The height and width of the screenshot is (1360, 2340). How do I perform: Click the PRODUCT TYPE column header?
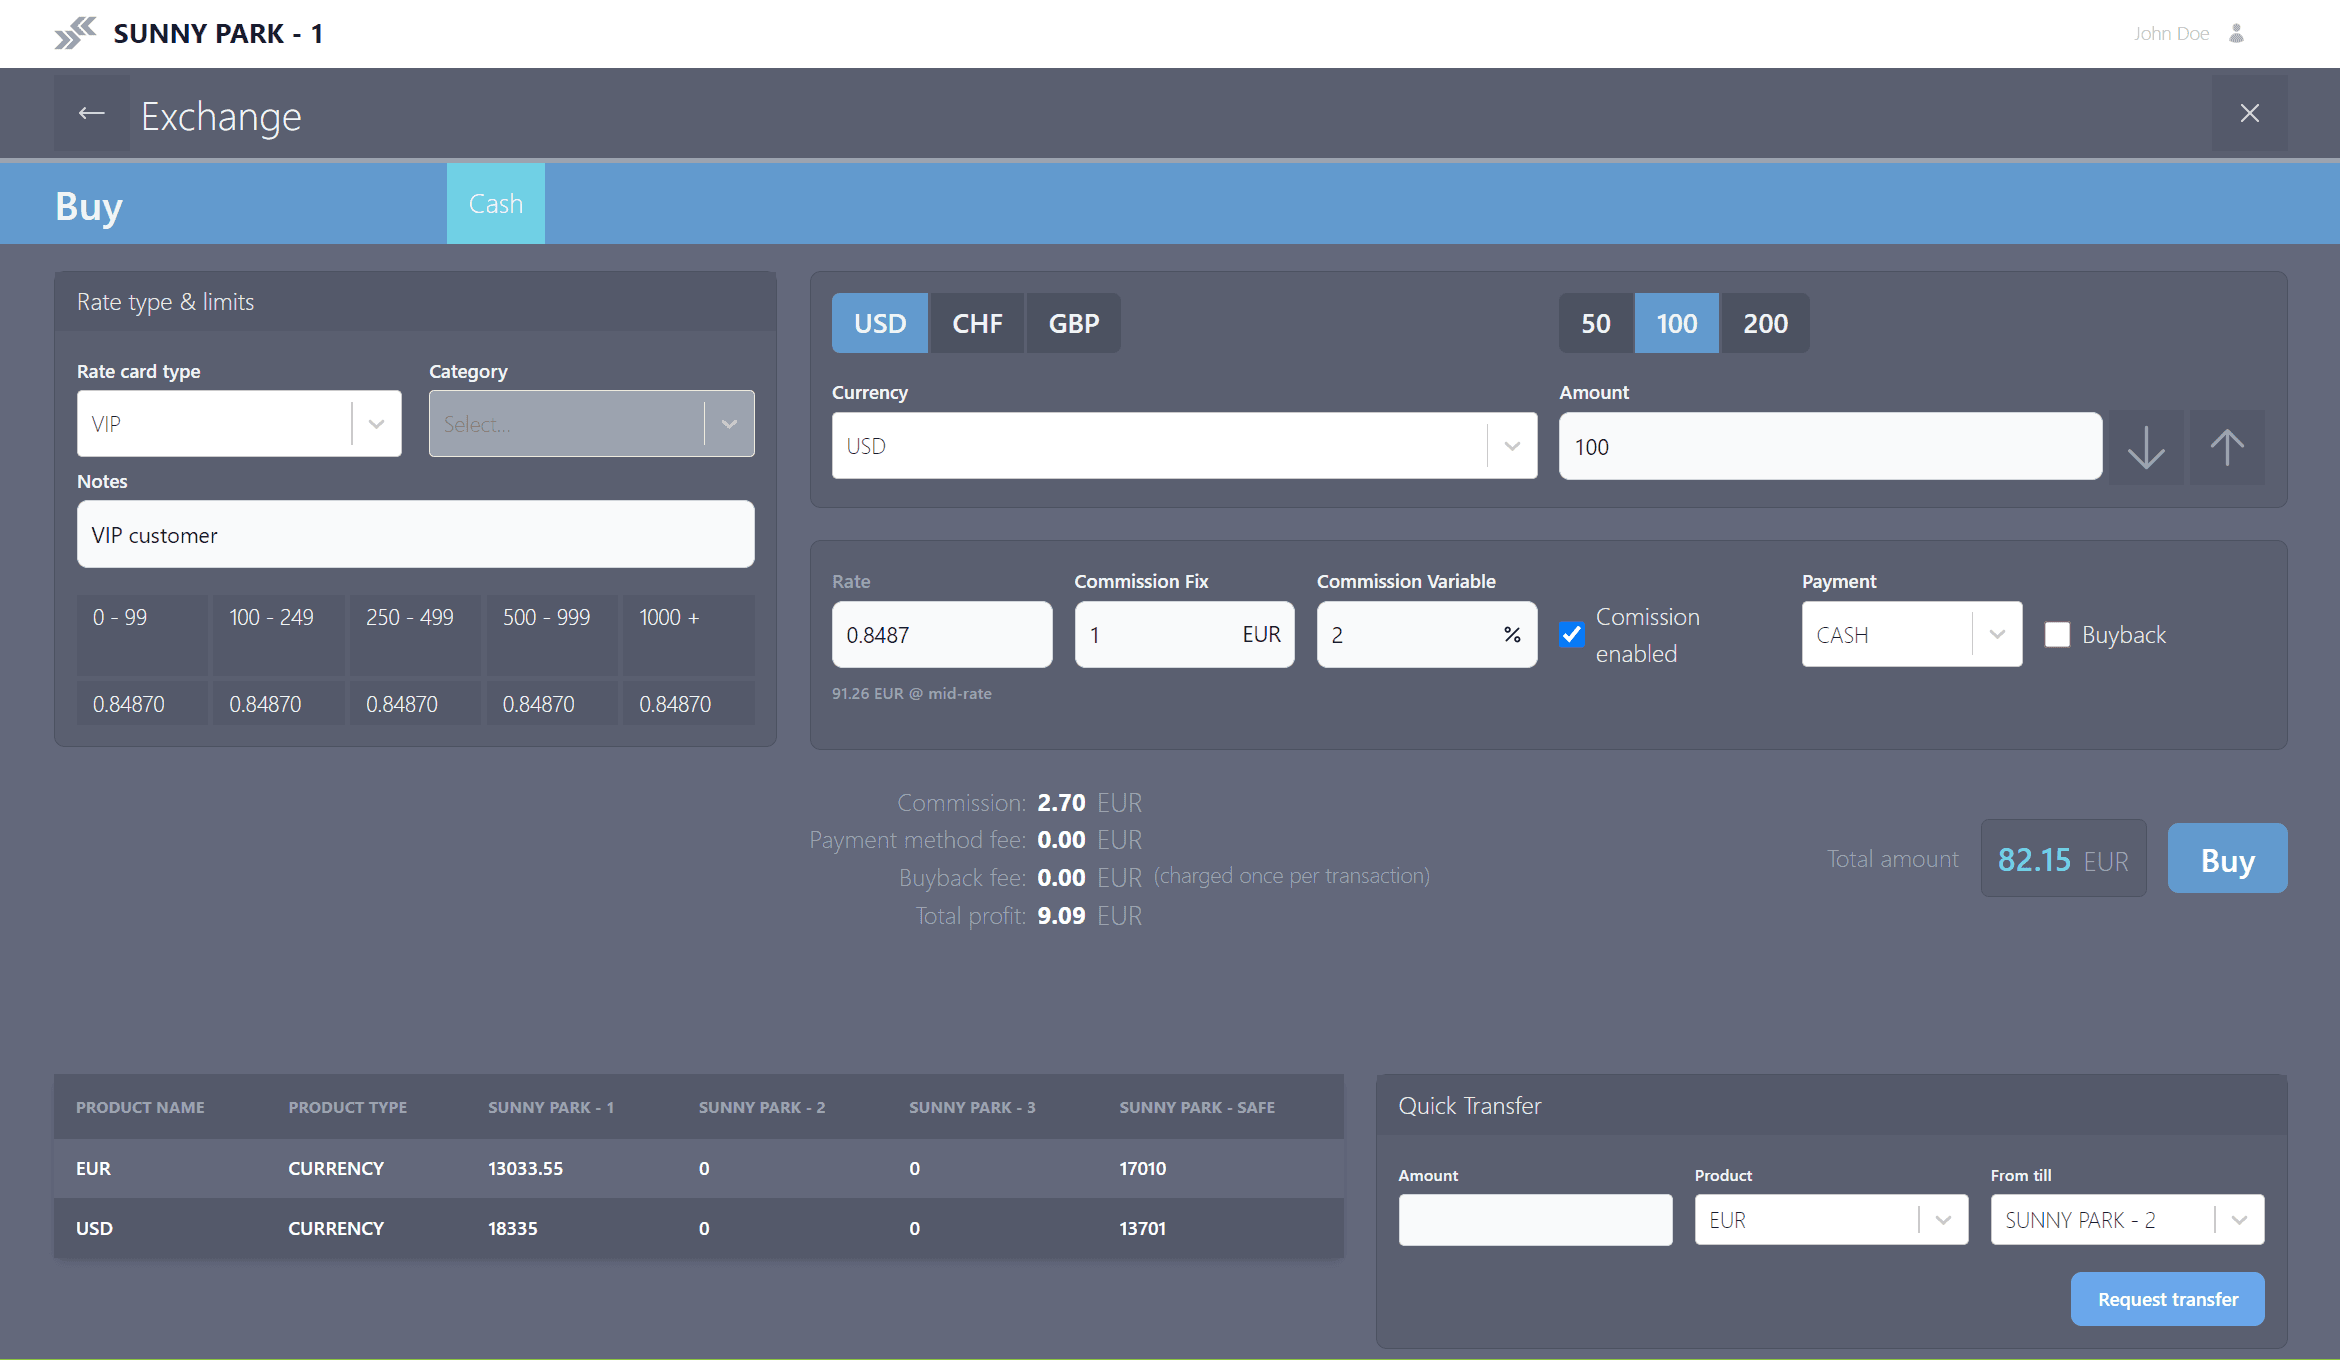347,1107
